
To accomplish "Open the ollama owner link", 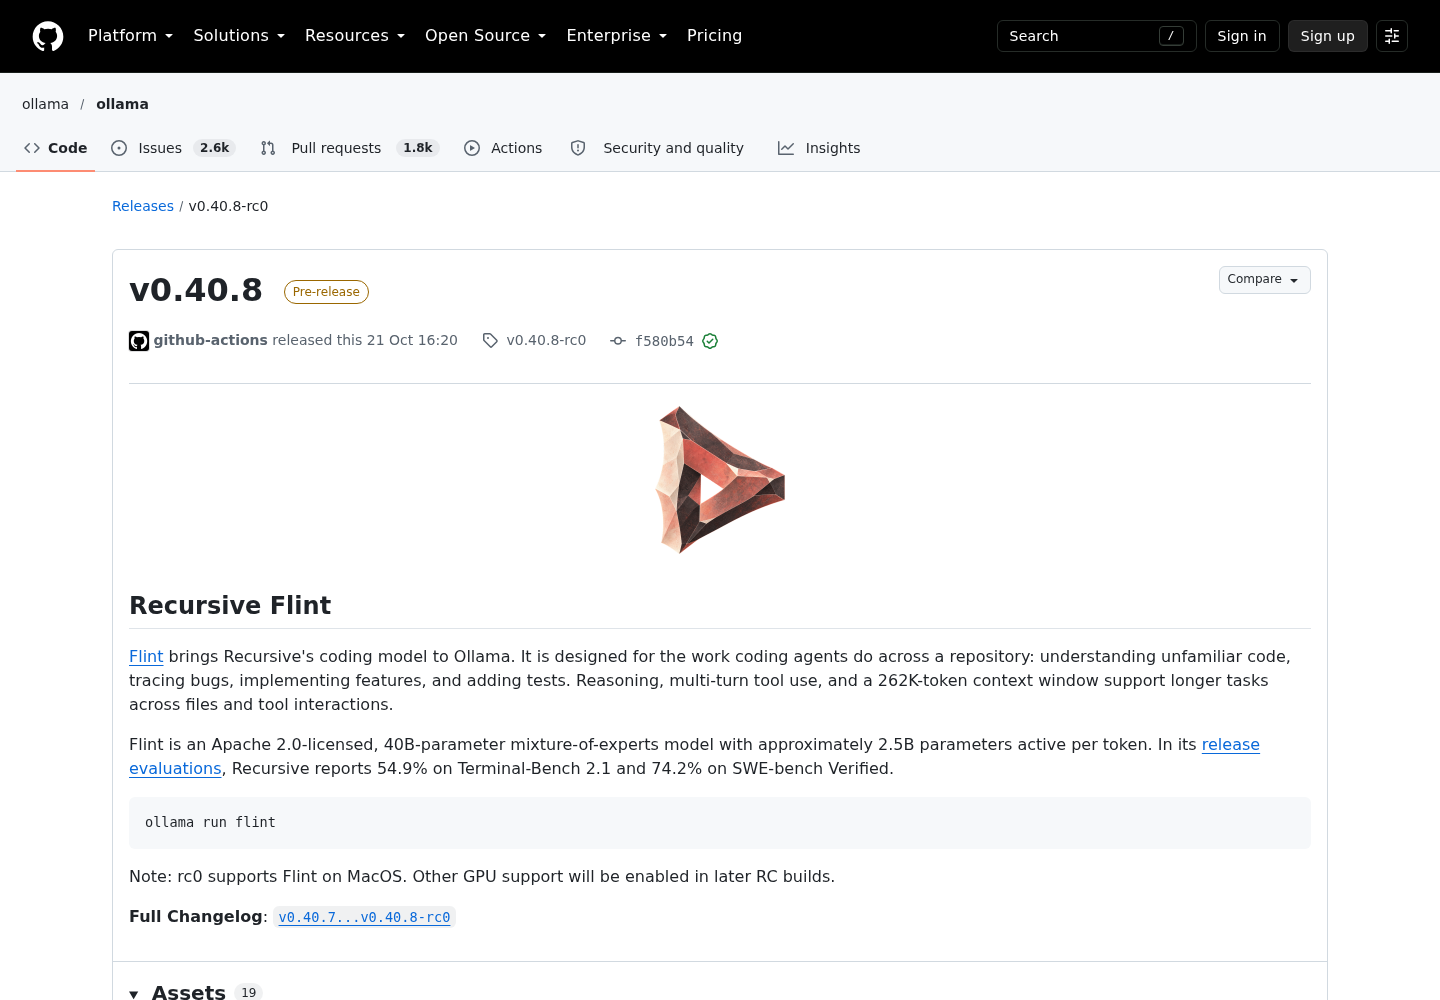I will tap(45, 104).
